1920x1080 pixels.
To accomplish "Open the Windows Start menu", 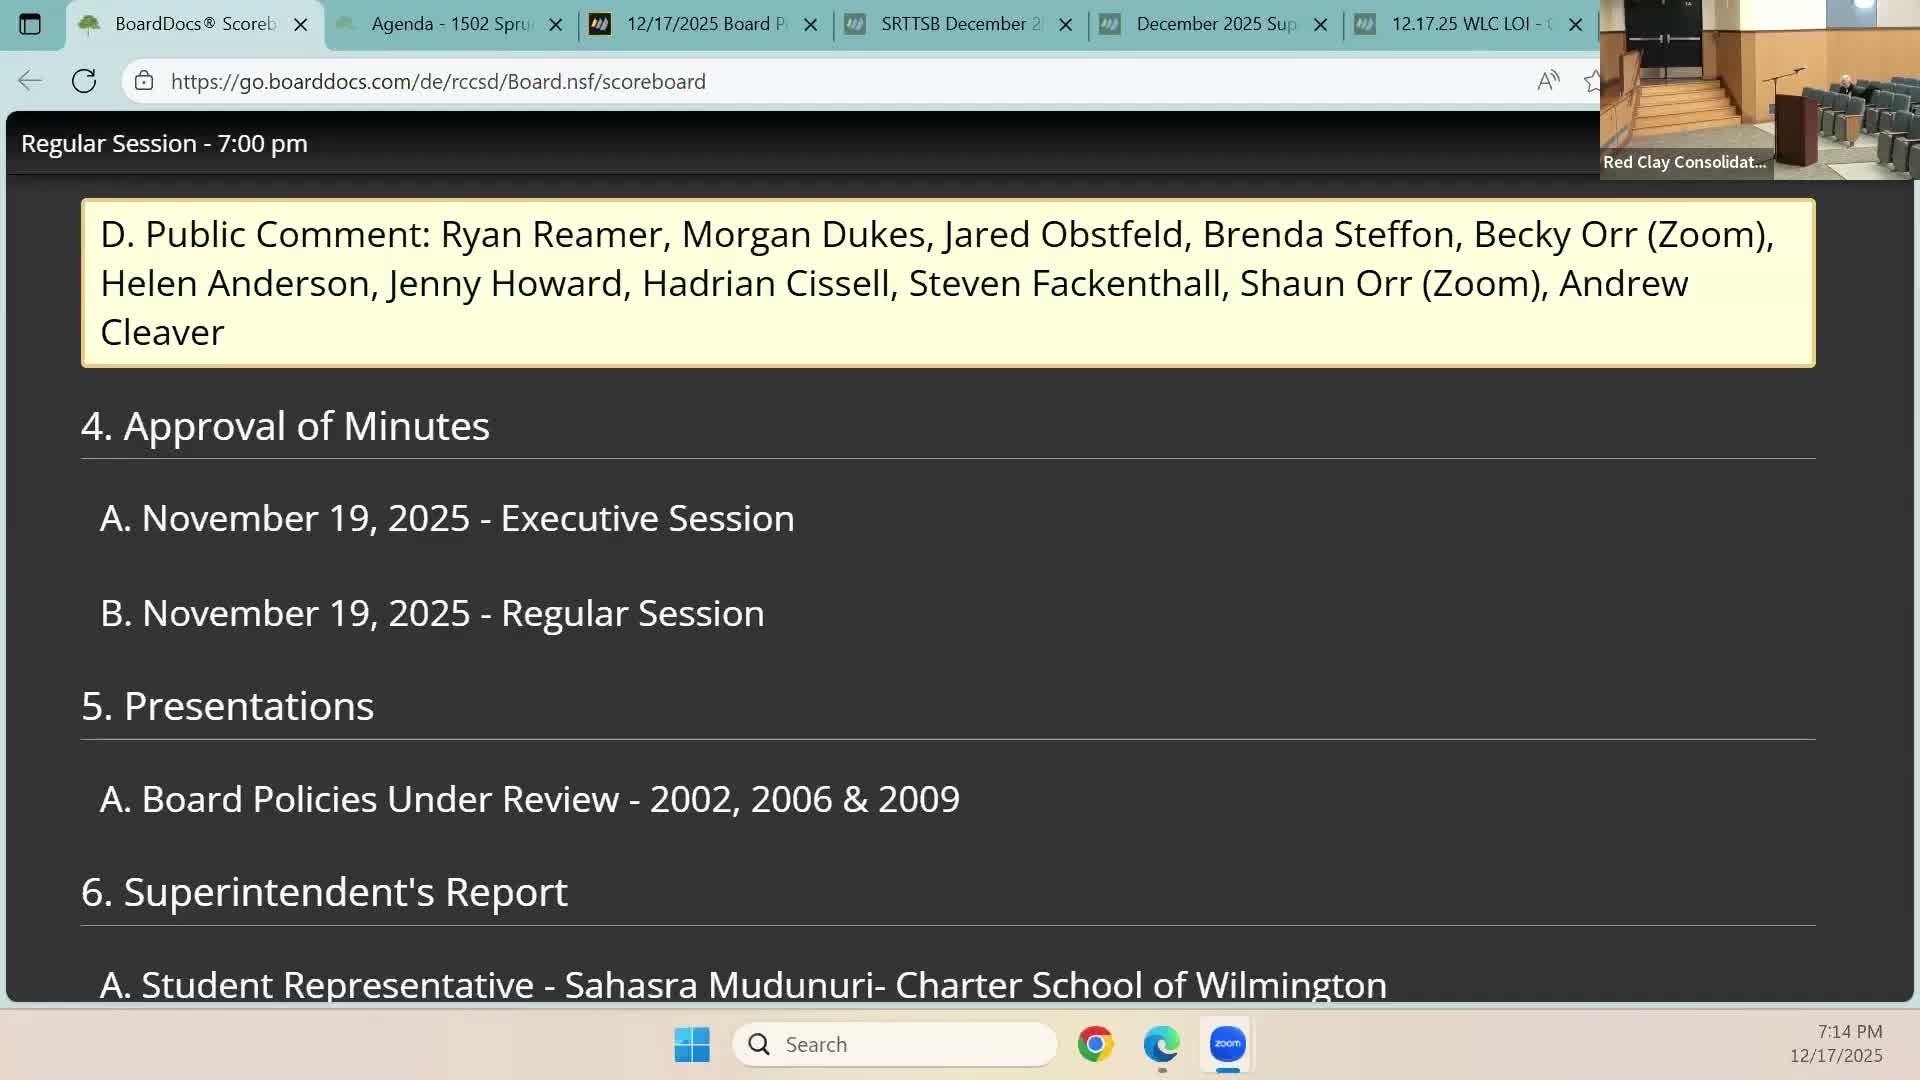I will click(692, 1044).
